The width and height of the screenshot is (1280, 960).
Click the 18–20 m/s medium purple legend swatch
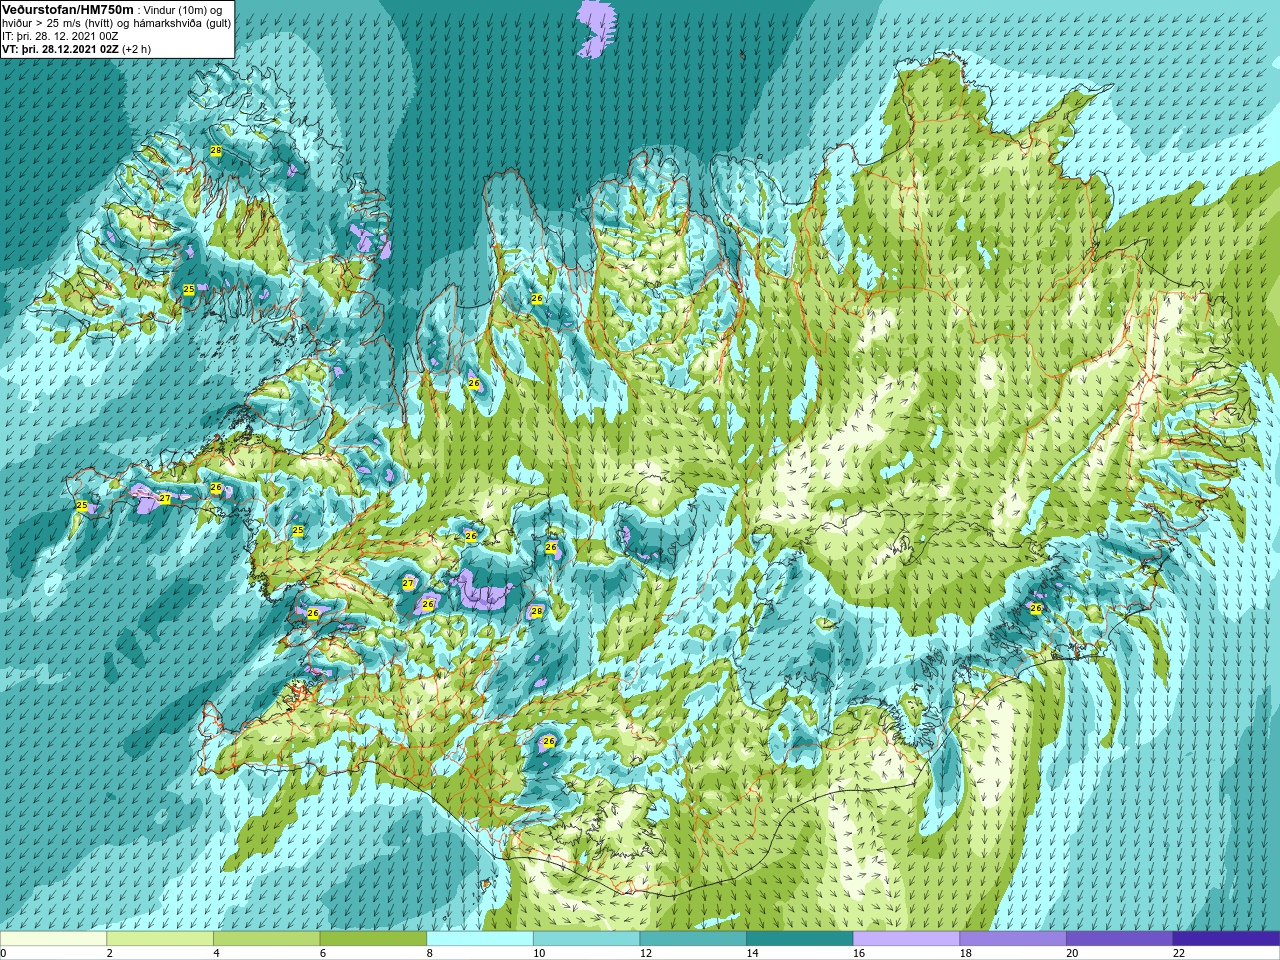(1013, 939)
